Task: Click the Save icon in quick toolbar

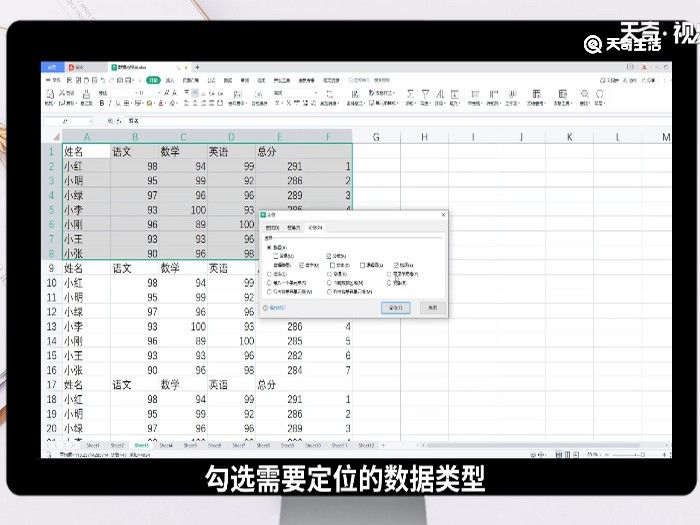Action: click(69, 80)
